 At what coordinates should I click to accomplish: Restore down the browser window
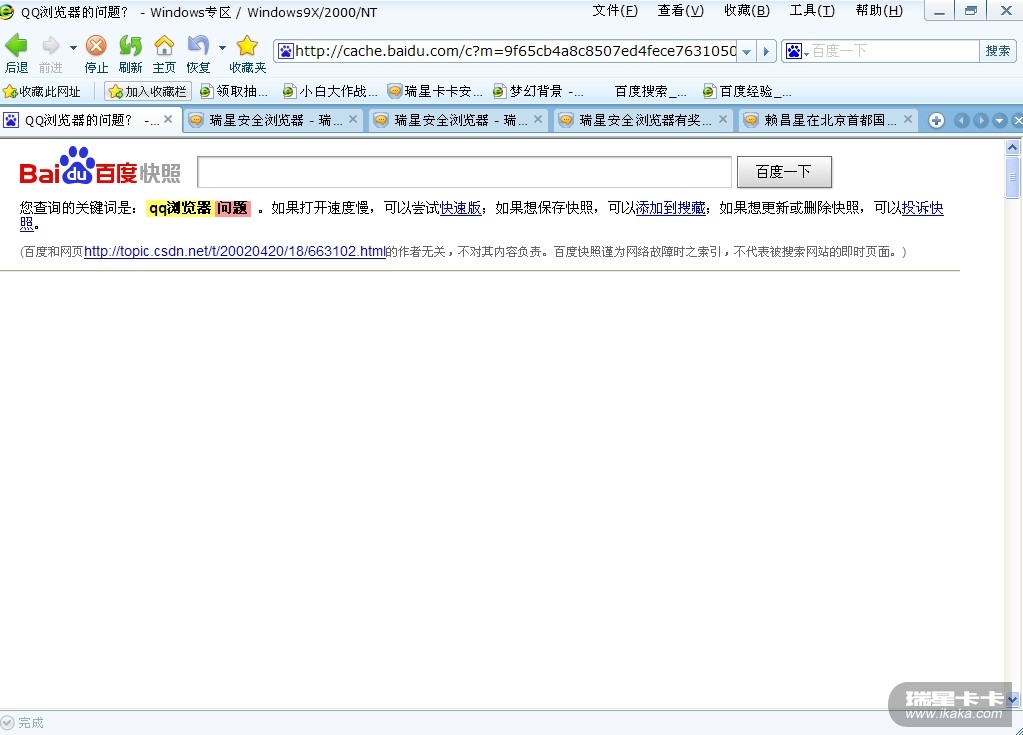pyautogui.click(x=971, y=11)
